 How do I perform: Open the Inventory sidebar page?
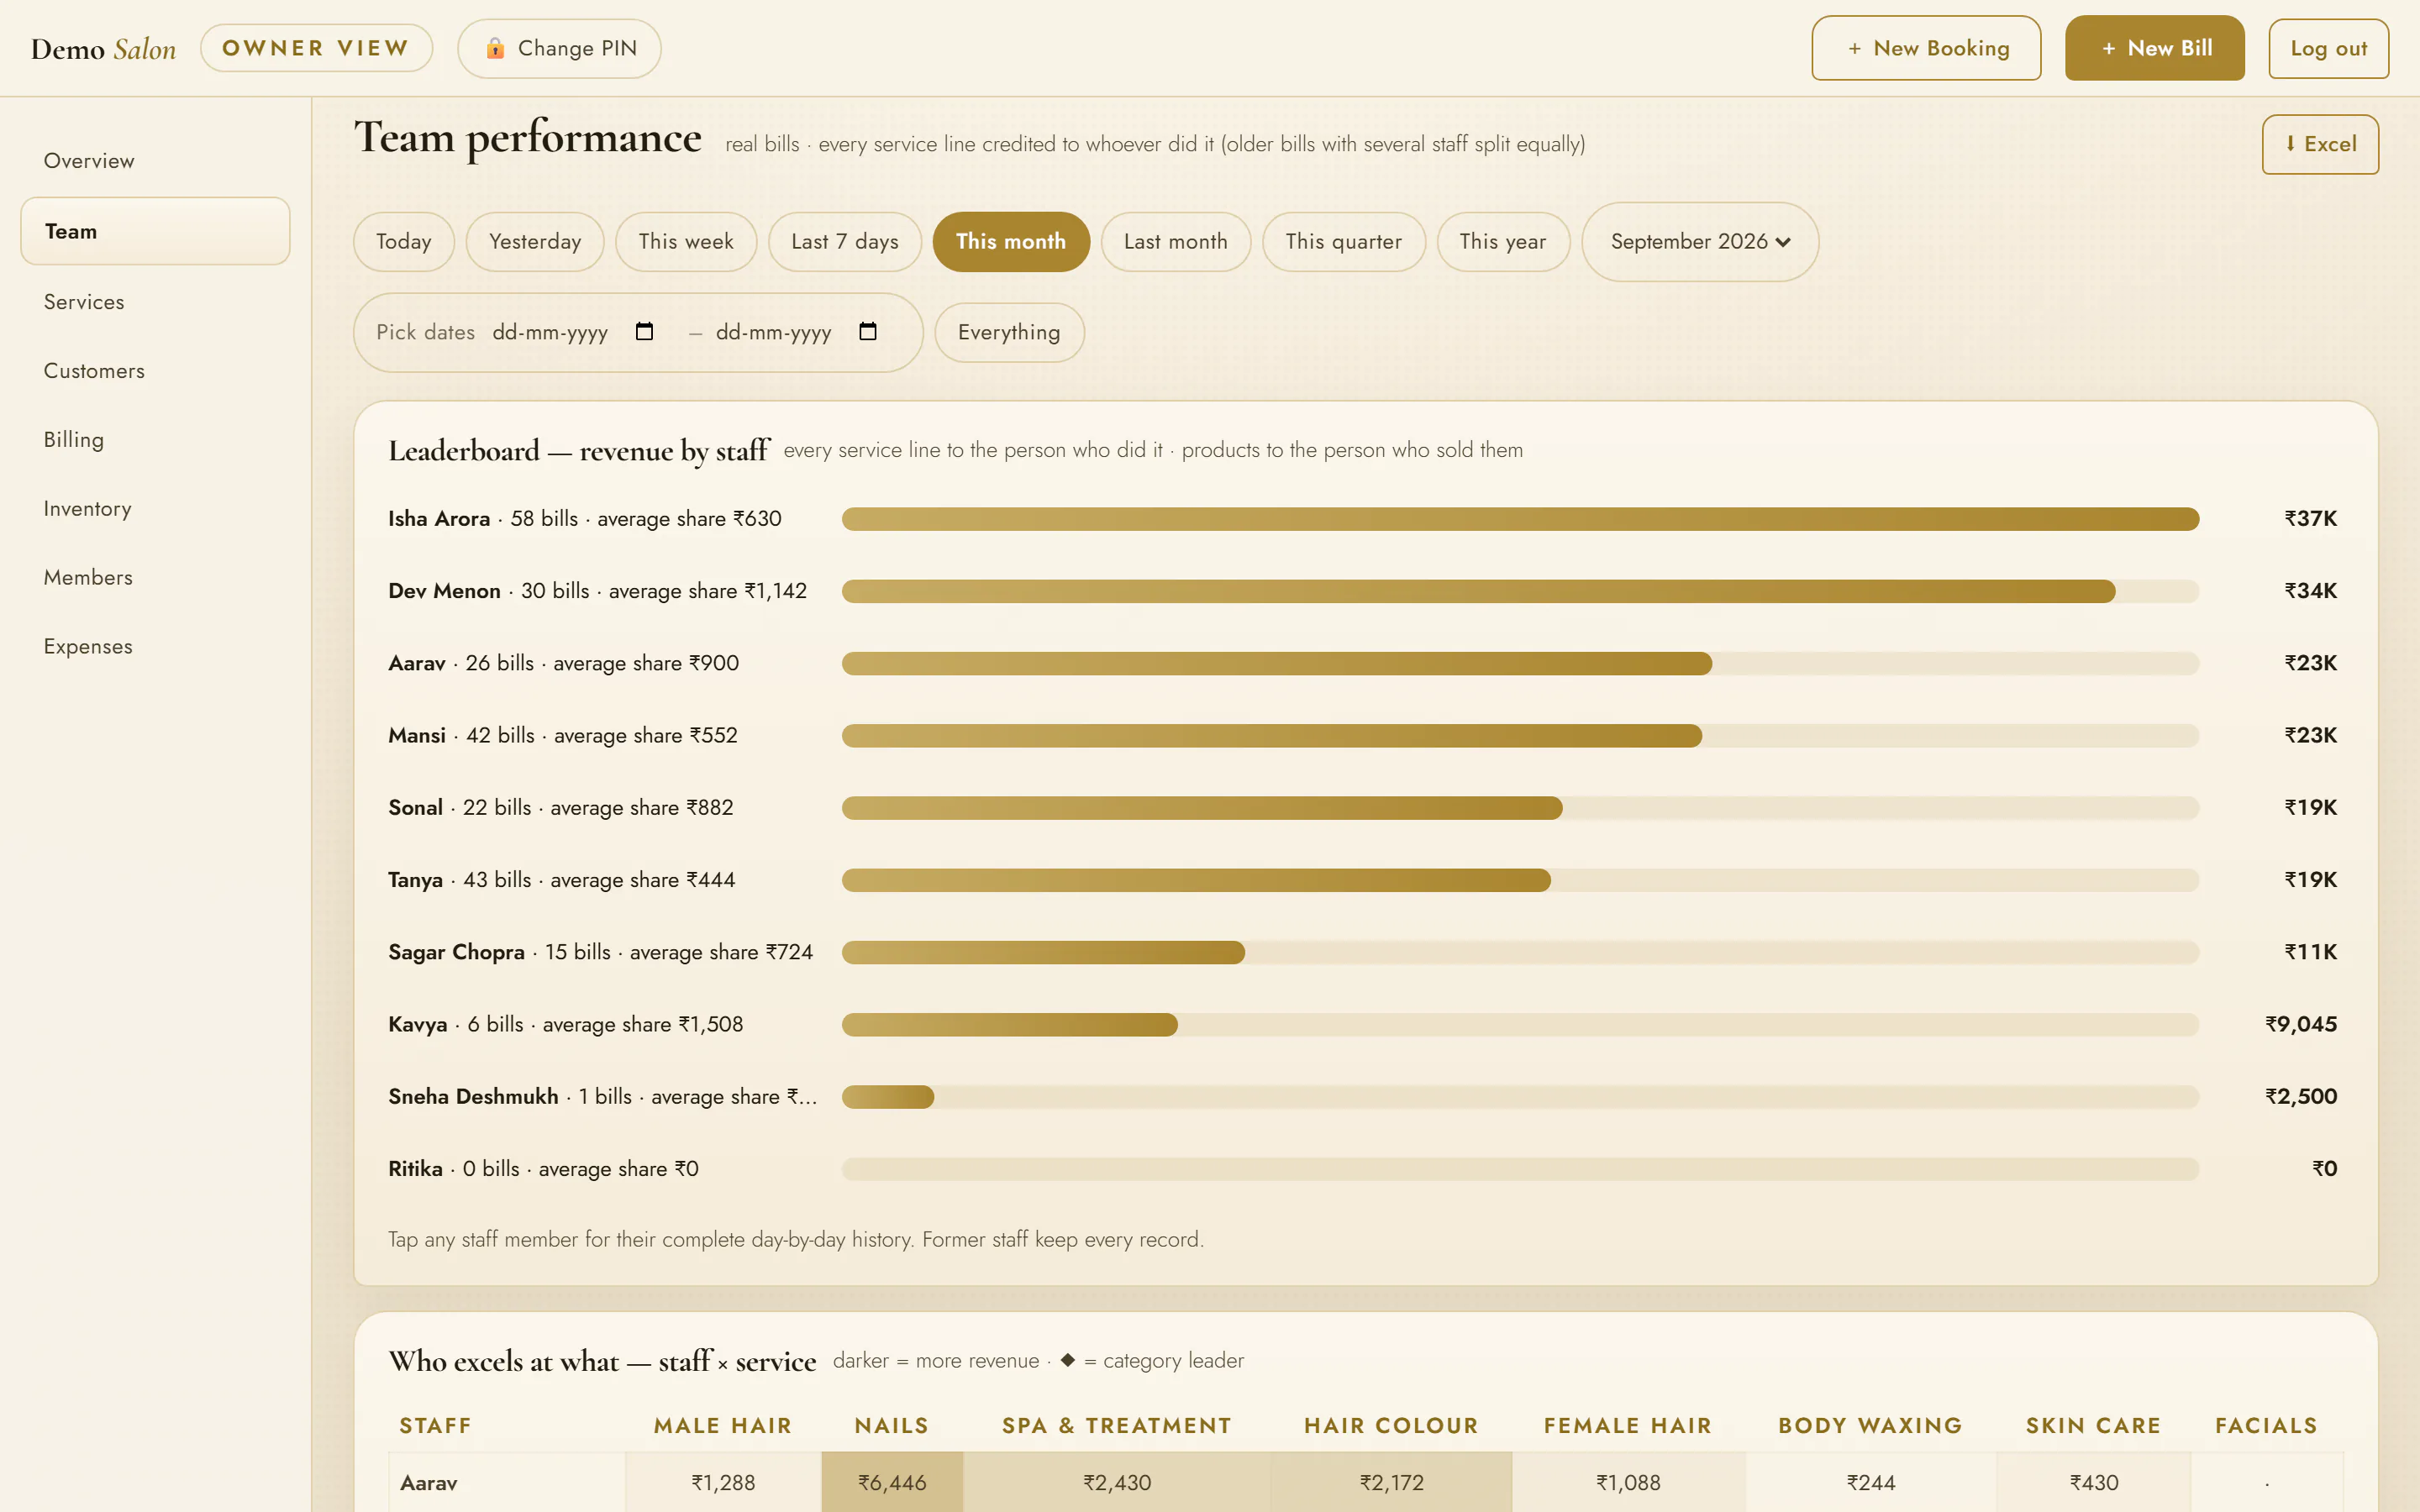(x=155, y=509)
